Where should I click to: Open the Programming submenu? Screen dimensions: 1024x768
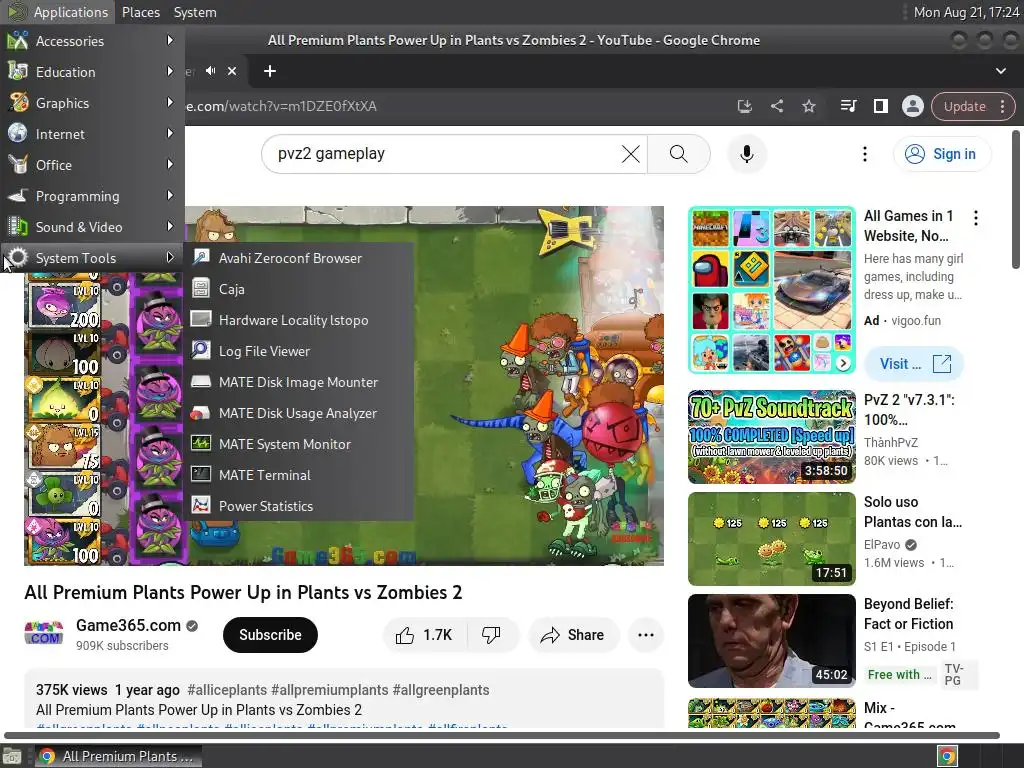92,196
